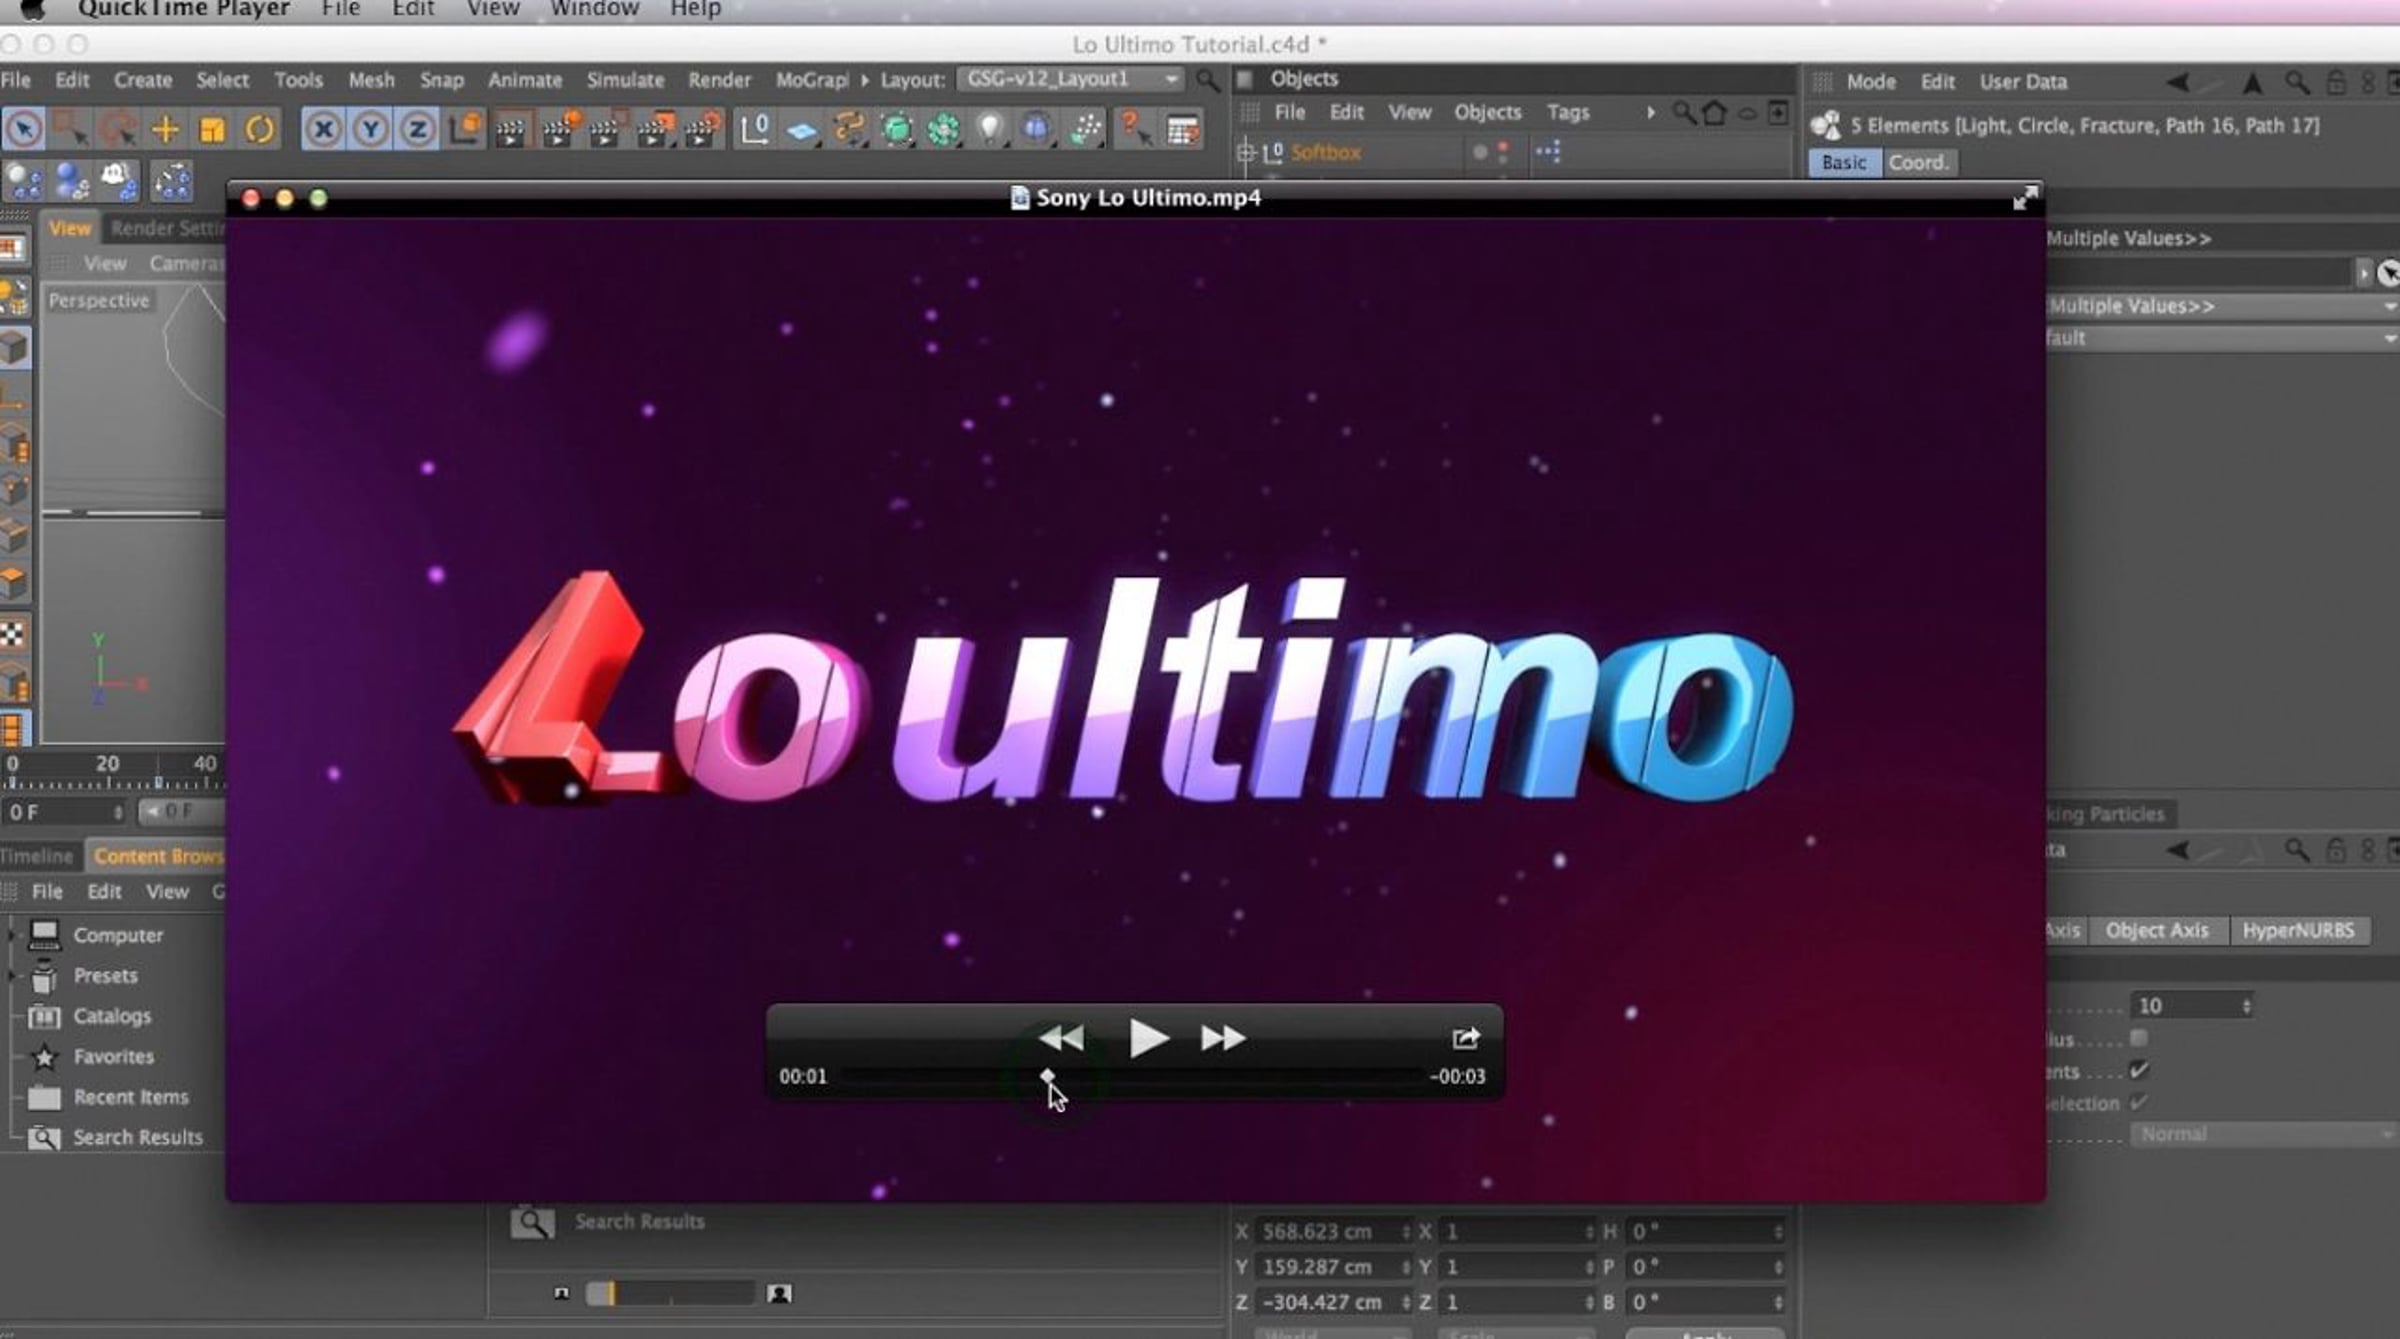Viewport: 2400px width, 1339px height.
Task: Select the Live Selection arrow tool
Action: coord(24,129)
